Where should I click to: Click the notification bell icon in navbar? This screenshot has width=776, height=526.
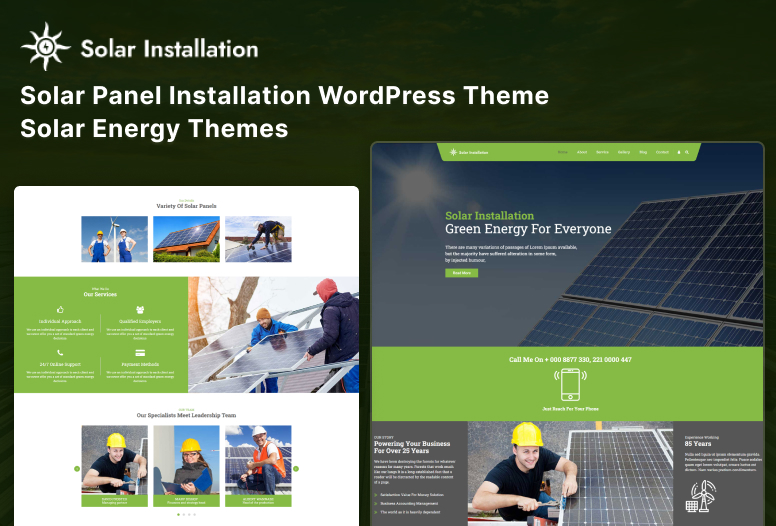pos(679,152)
